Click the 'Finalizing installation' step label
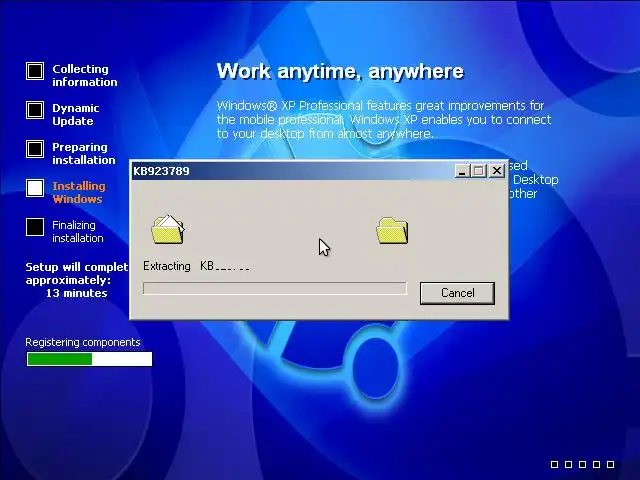Image resolution: width=640 pixels, height=480 pixels. (78, 231)
